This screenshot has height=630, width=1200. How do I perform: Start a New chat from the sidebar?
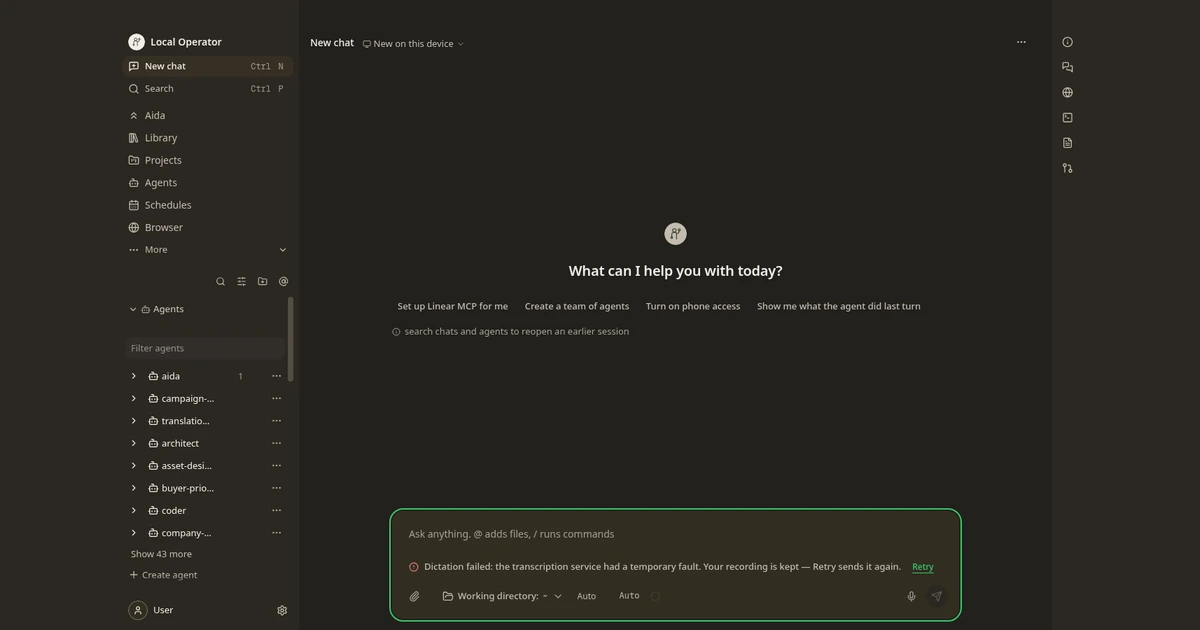click(x=207, y=66)
